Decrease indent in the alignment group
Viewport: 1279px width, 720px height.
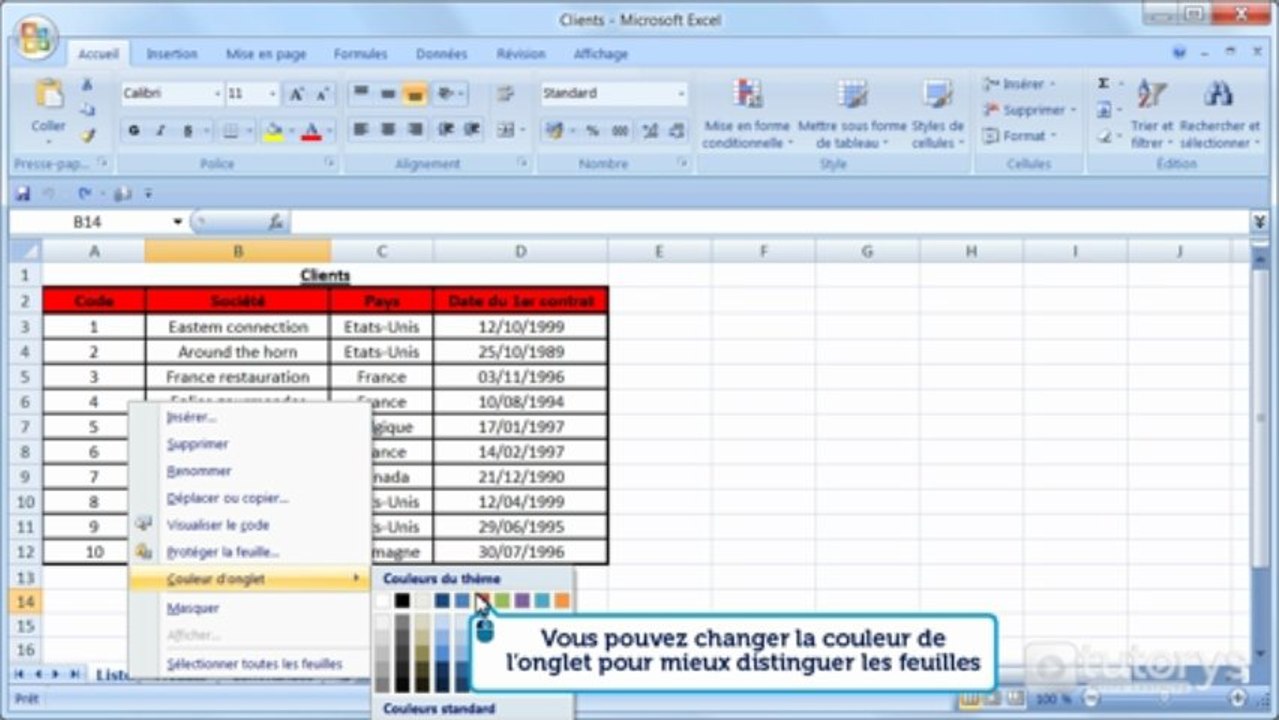coord(446,130)
